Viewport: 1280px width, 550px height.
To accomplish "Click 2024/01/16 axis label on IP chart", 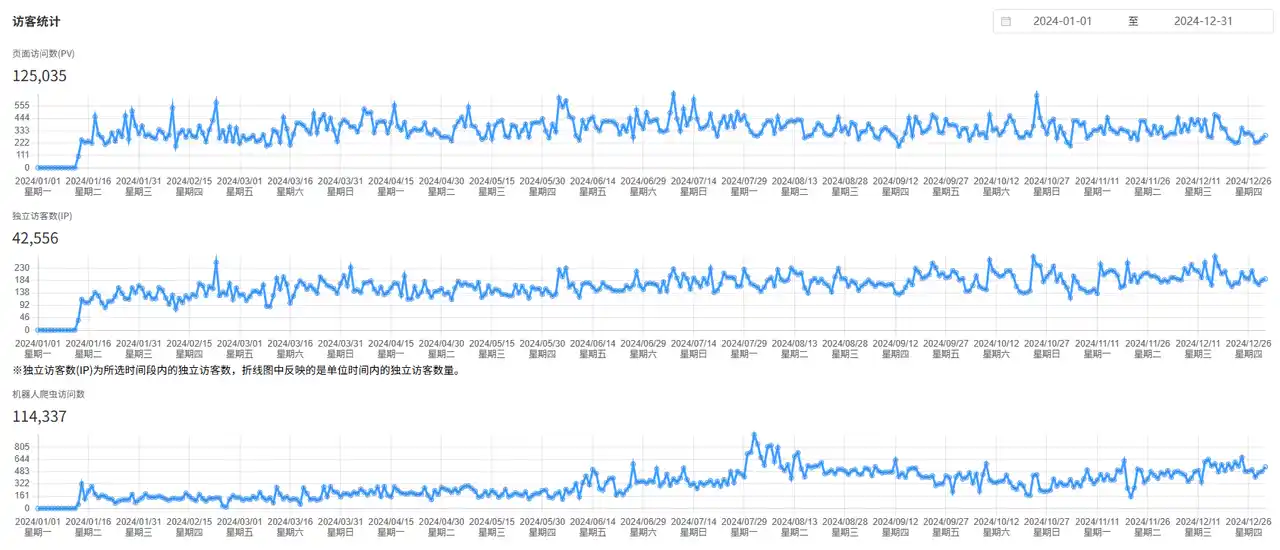I will [x=88, y=343].
